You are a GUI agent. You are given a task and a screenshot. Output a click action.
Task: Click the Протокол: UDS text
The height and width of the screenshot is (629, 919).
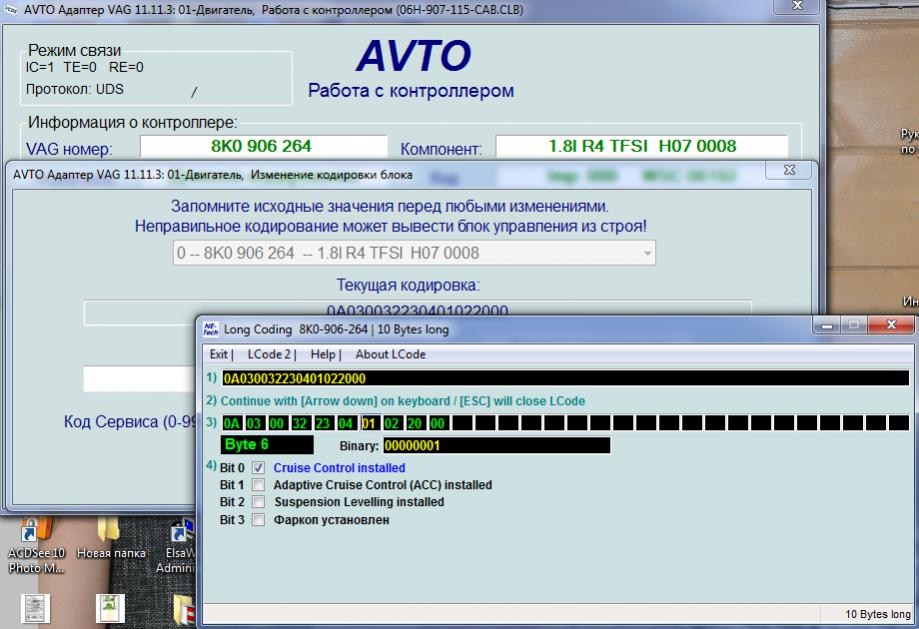(74, 89)
